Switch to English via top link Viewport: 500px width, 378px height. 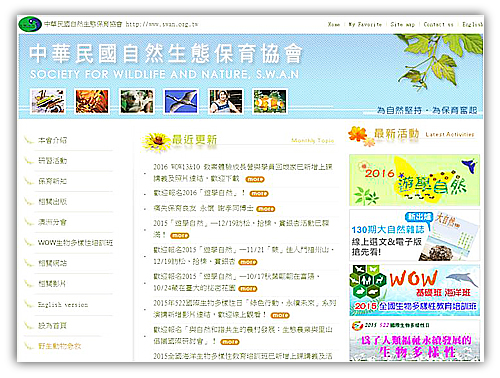coord(472,24)
